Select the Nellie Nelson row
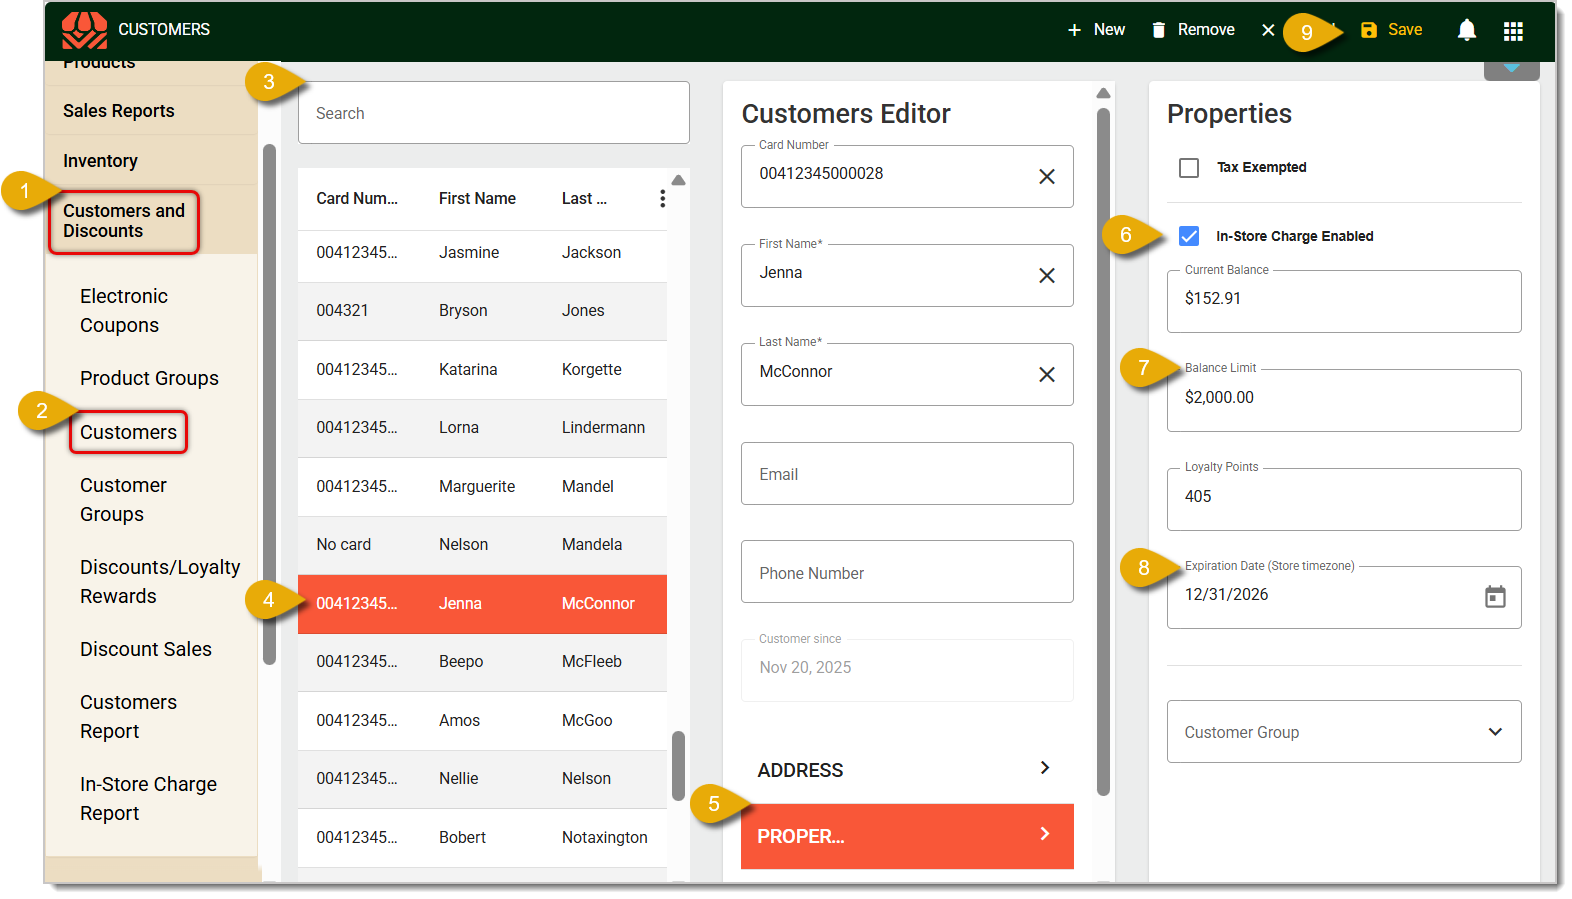This screenshot has height=899, width=1572. point(482,779)
